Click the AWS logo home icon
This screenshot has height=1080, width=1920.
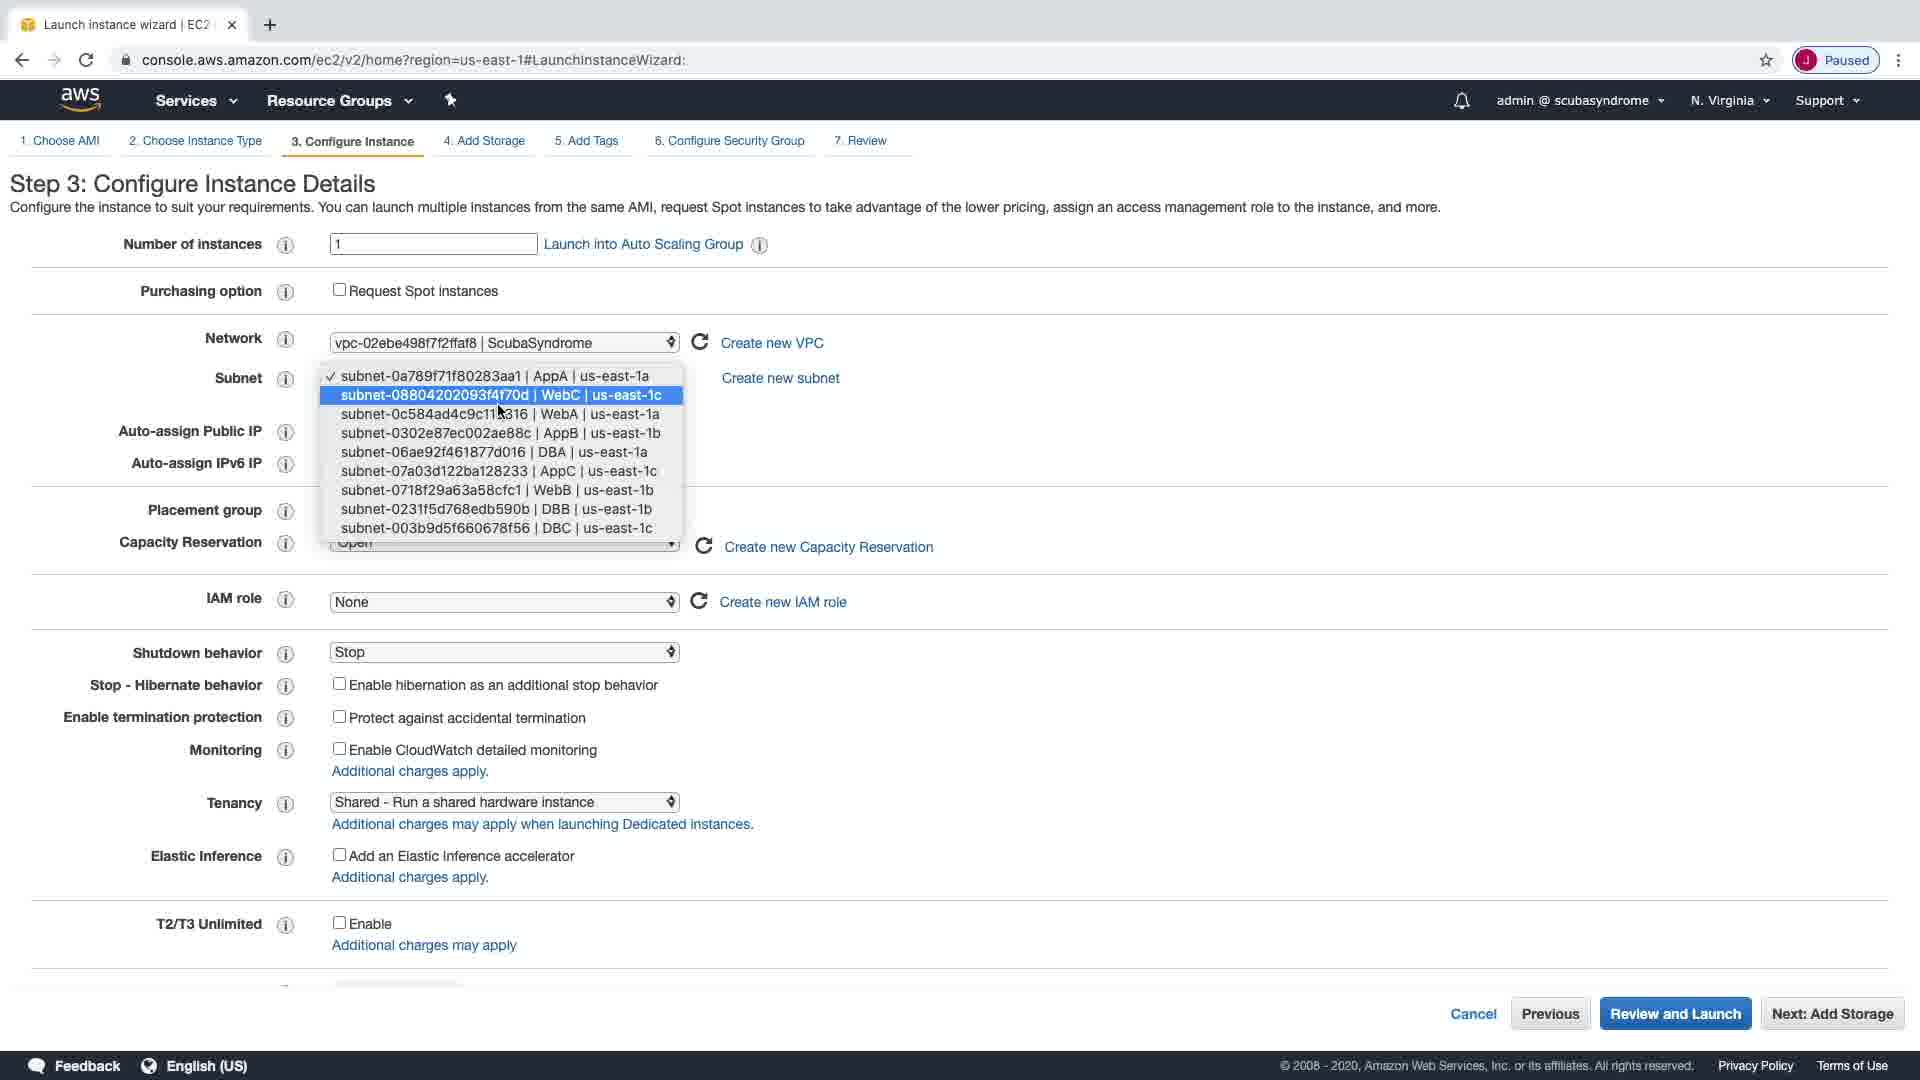pos(80,100)
